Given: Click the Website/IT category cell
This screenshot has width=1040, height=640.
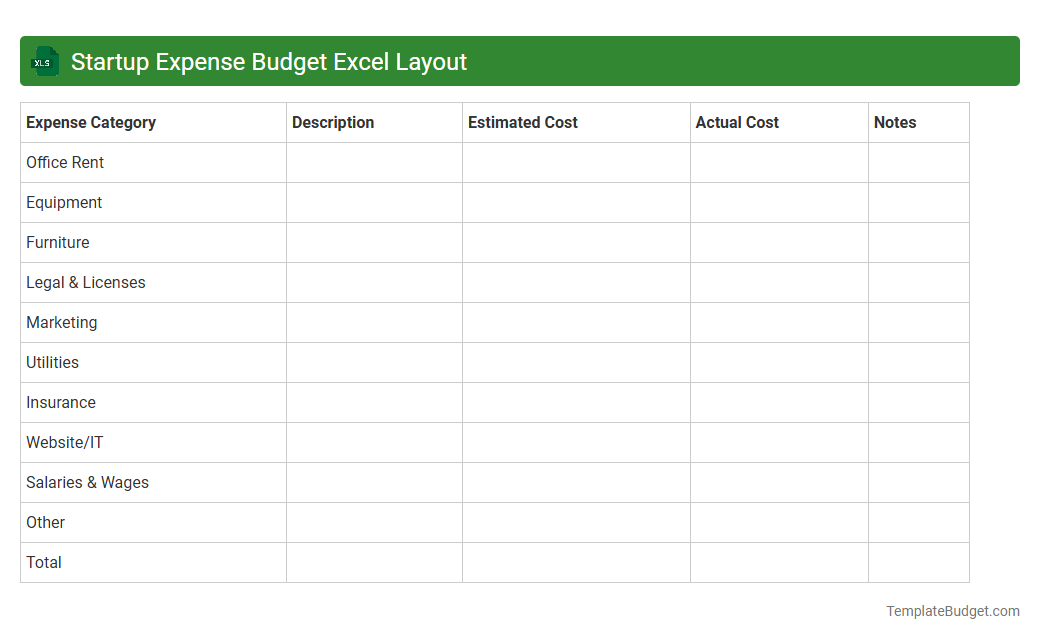Looking at the screenshot, I should click(x=64, y=442).
